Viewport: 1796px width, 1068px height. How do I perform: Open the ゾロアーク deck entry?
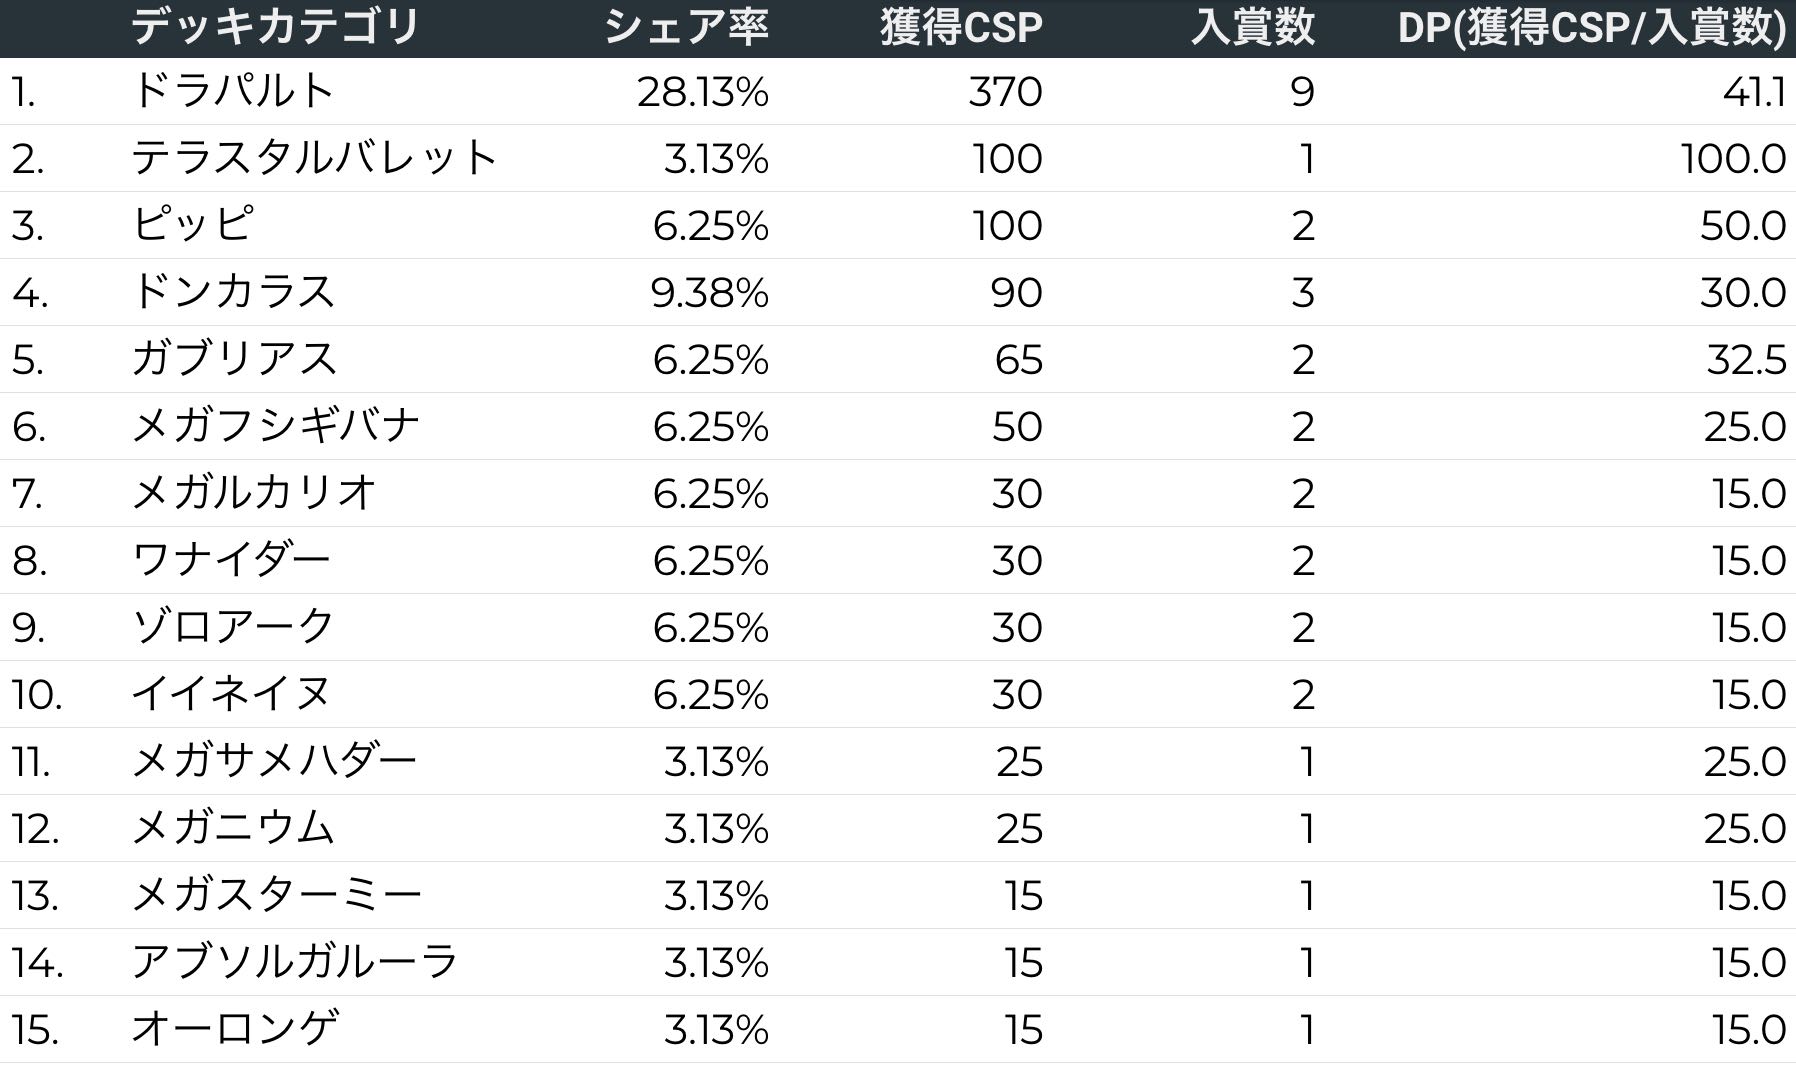click(232, 627)
